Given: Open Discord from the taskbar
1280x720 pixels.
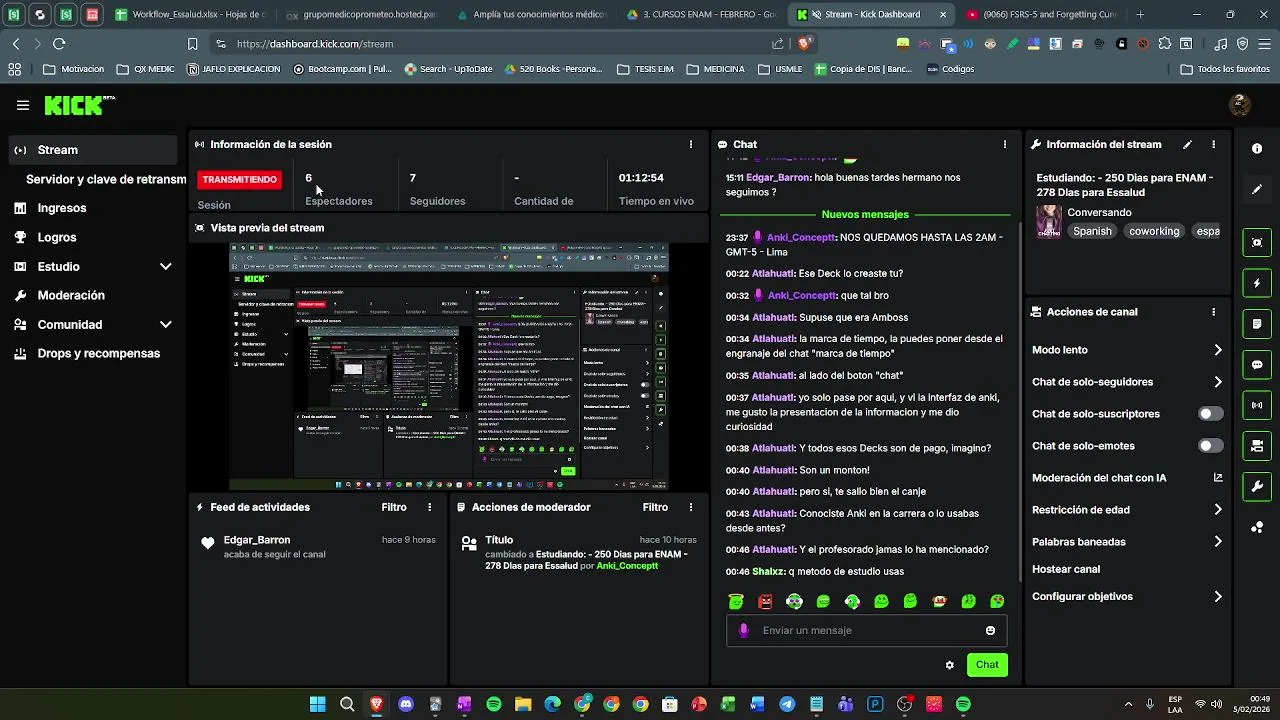Looking at the screenshot, I should click(x=405, y=704).
